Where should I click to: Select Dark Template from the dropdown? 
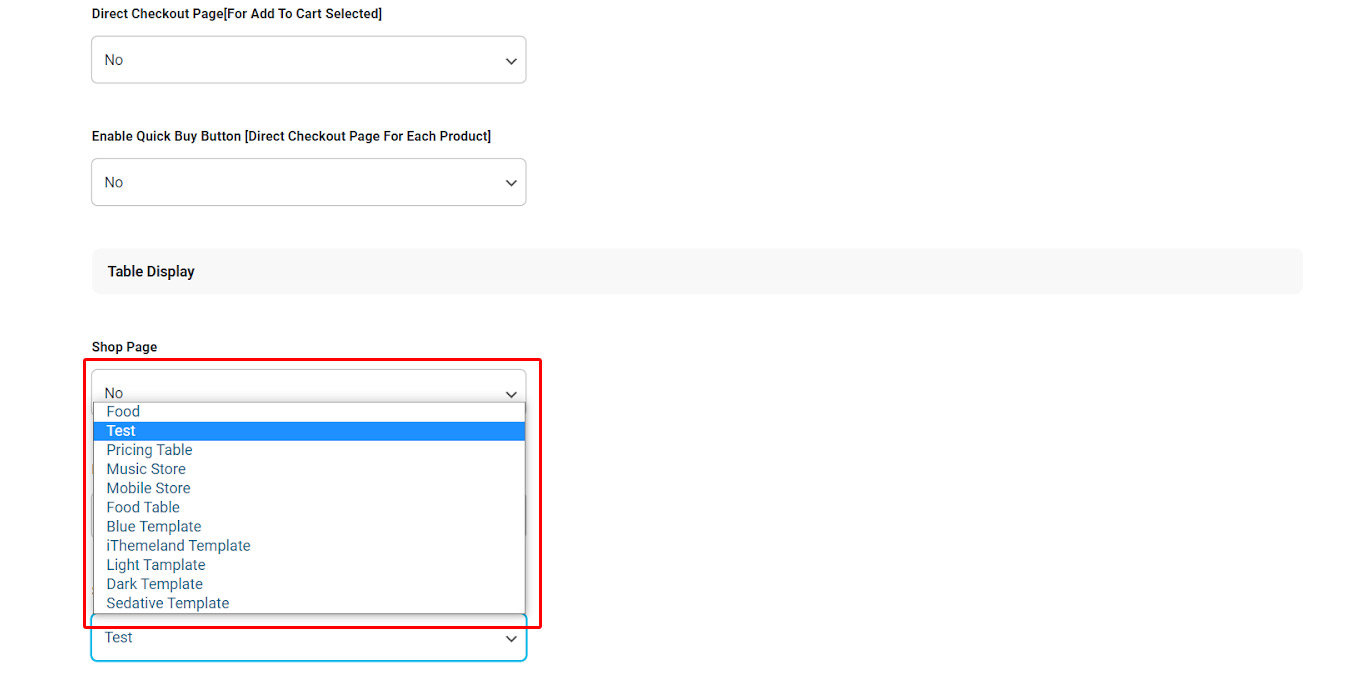[155, 584]
